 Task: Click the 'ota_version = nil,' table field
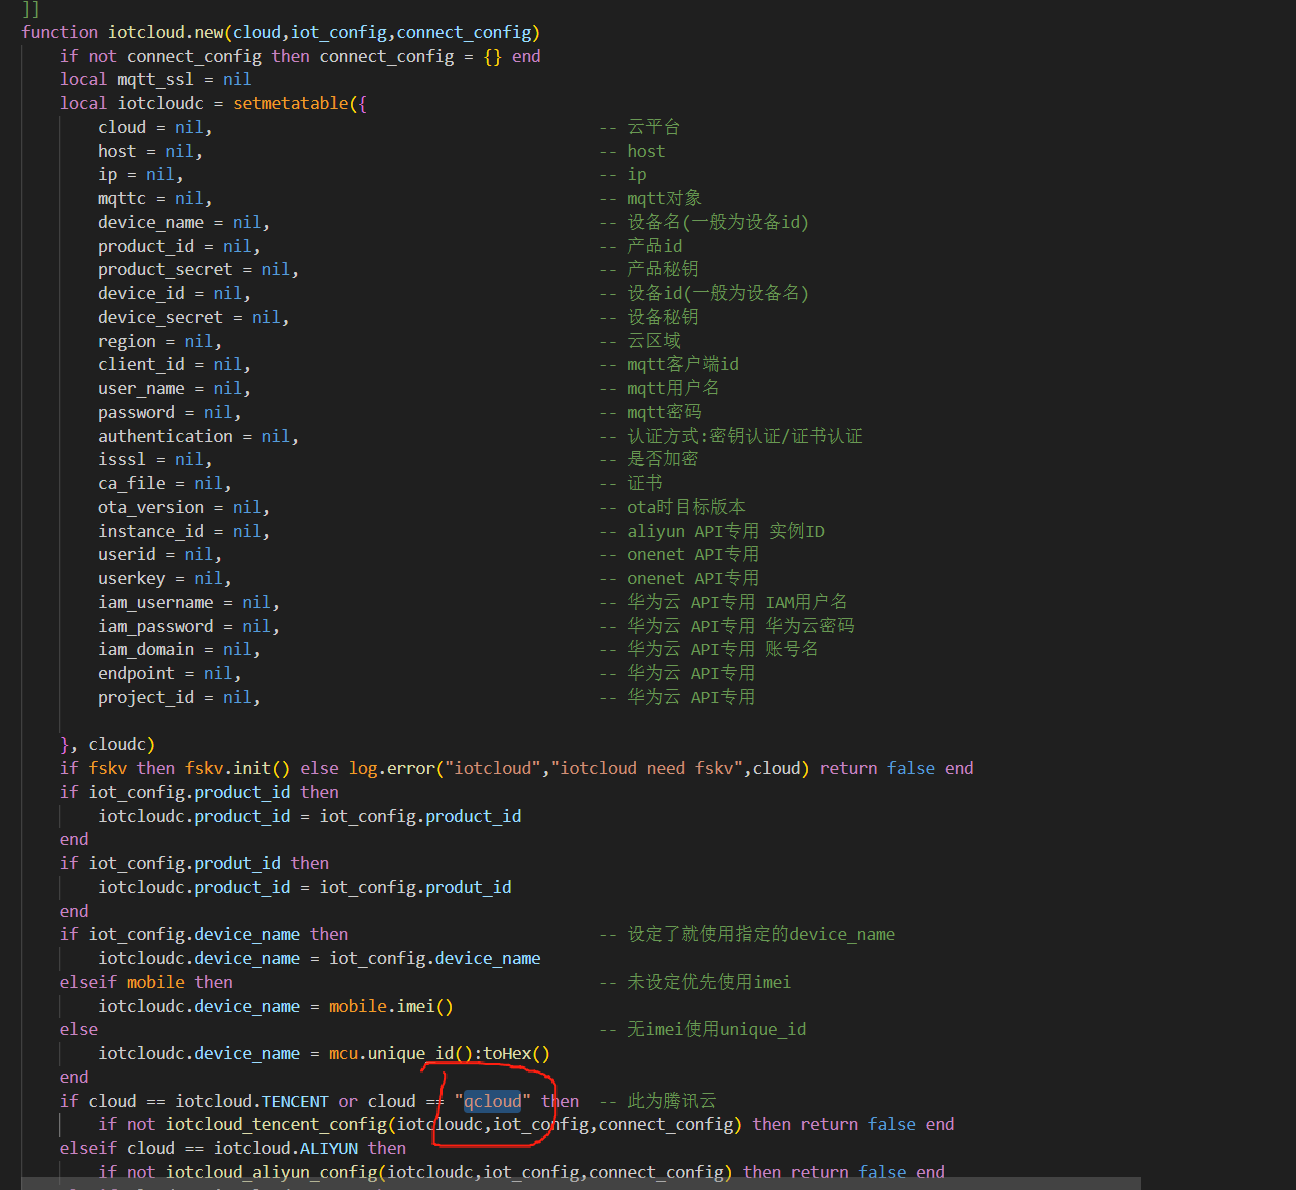[184, 507]
